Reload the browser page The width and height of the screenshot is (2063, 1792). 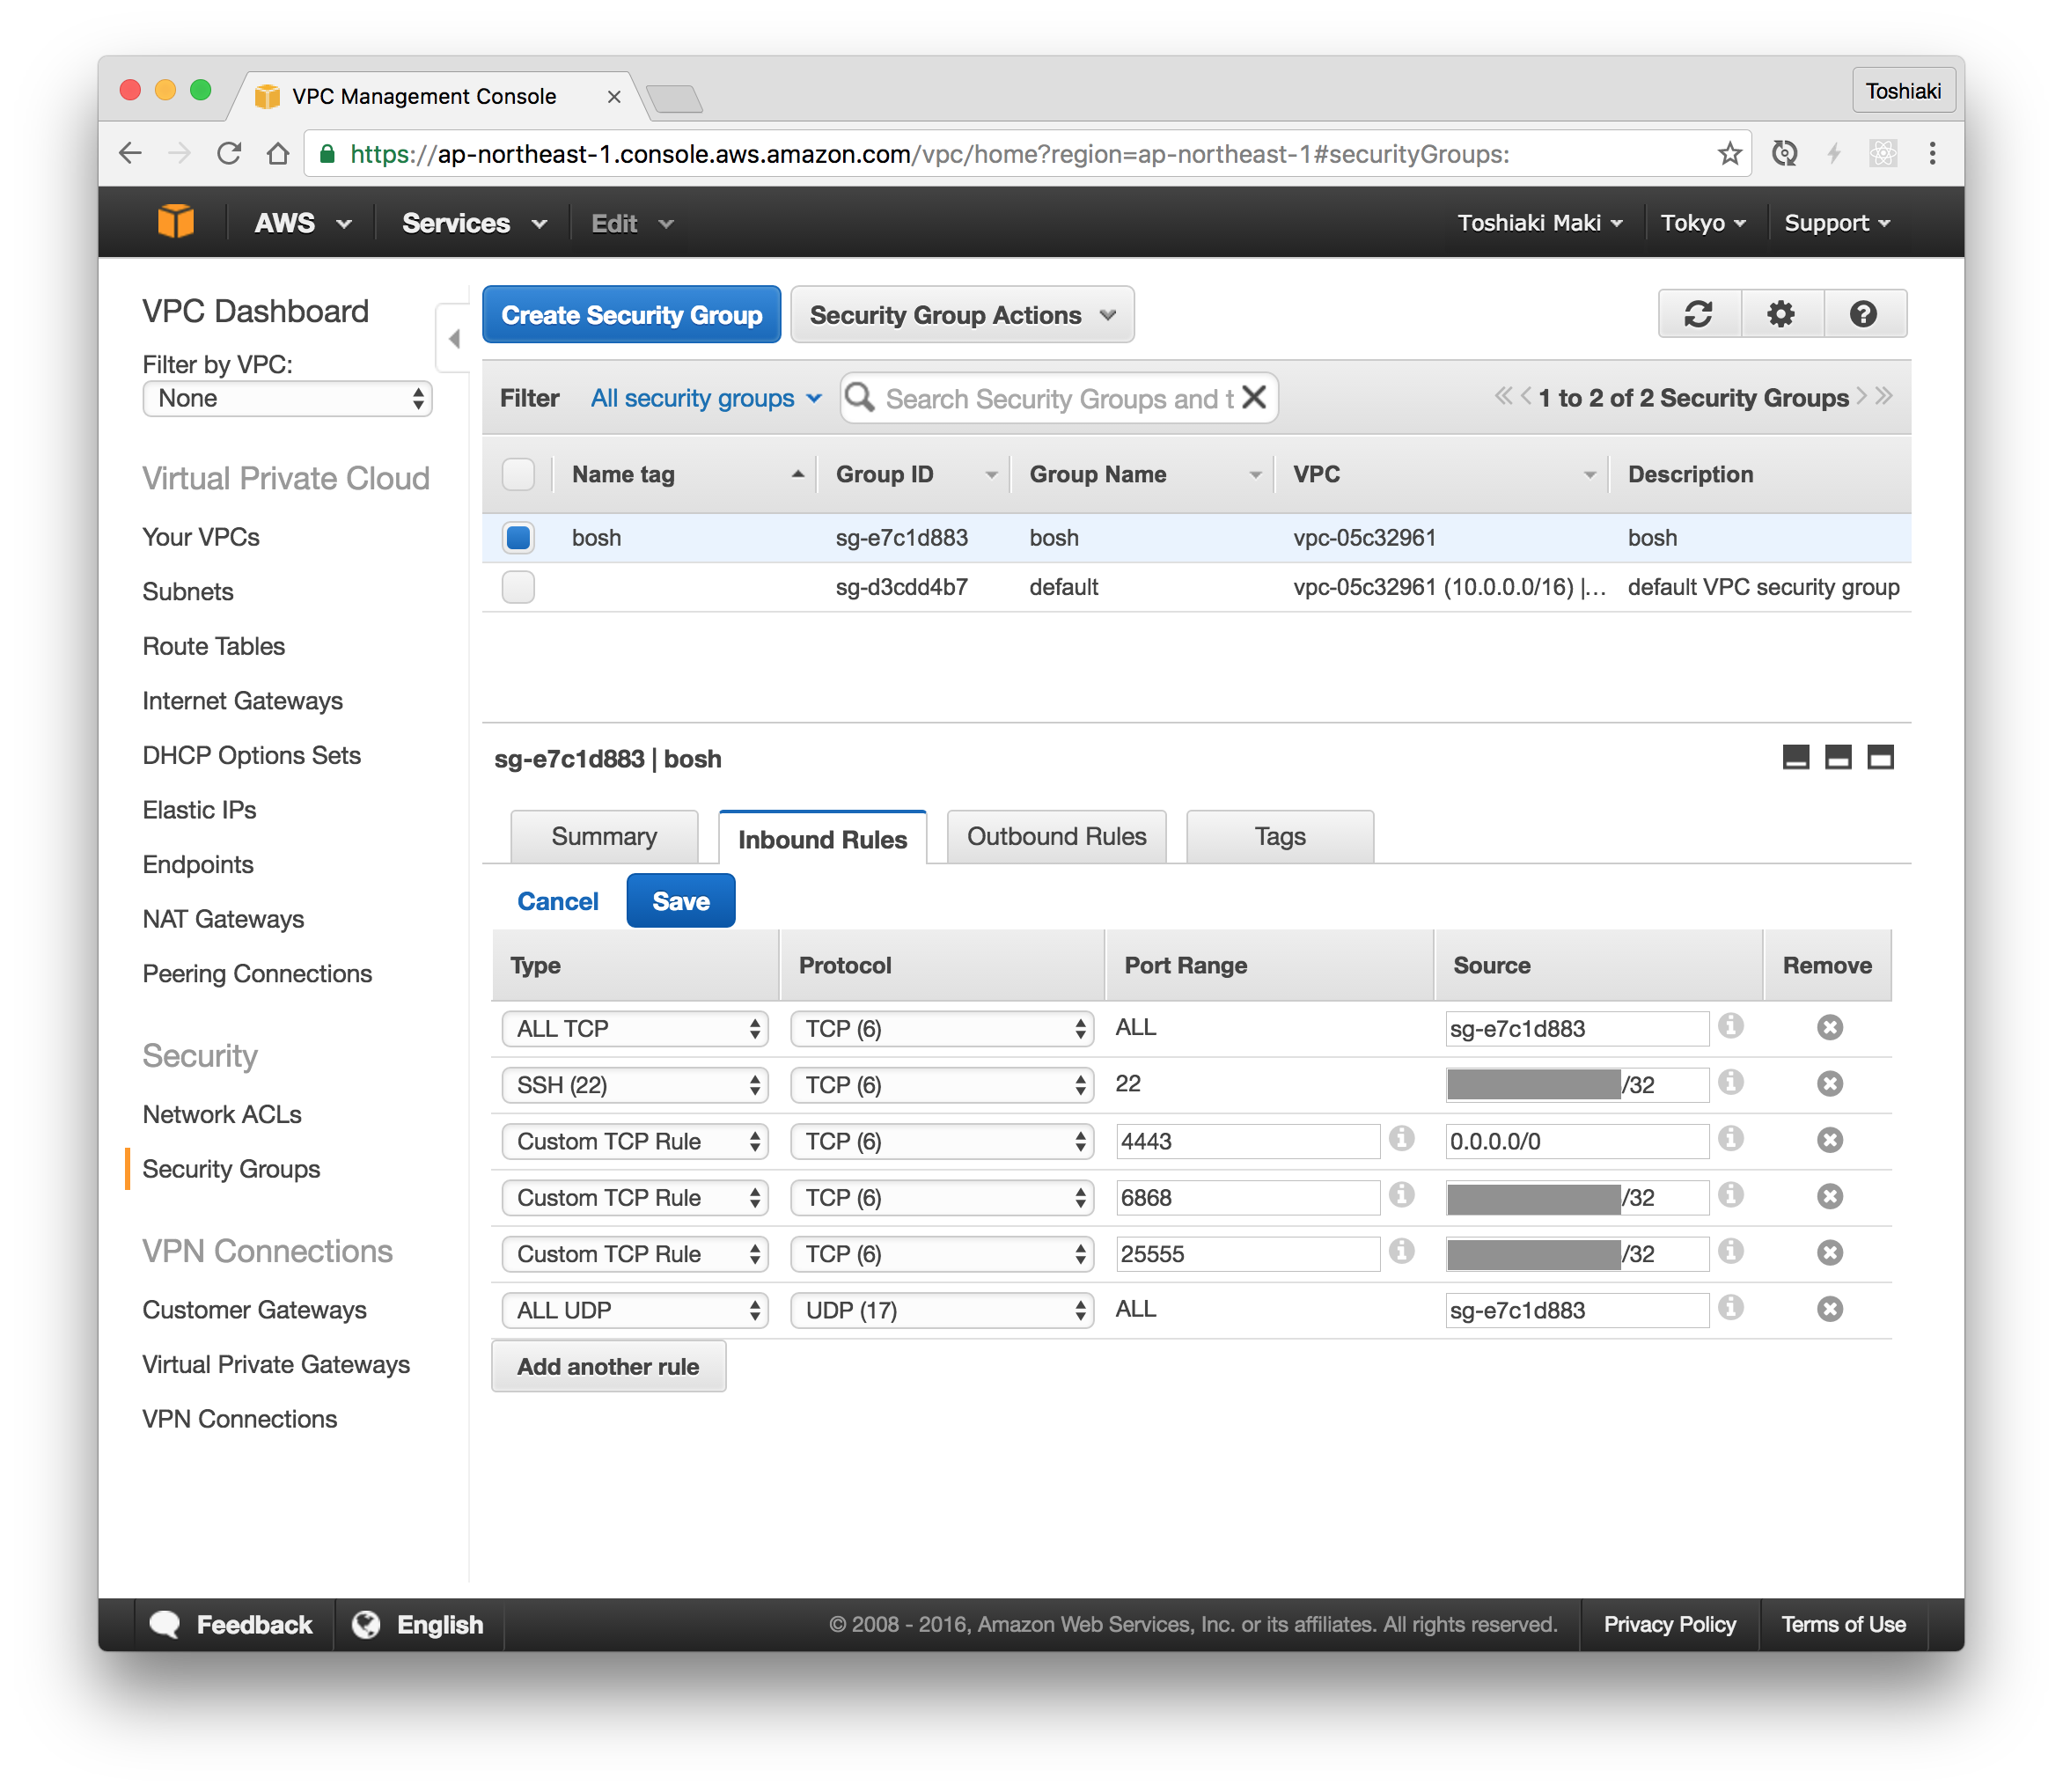tap(229, 153)
